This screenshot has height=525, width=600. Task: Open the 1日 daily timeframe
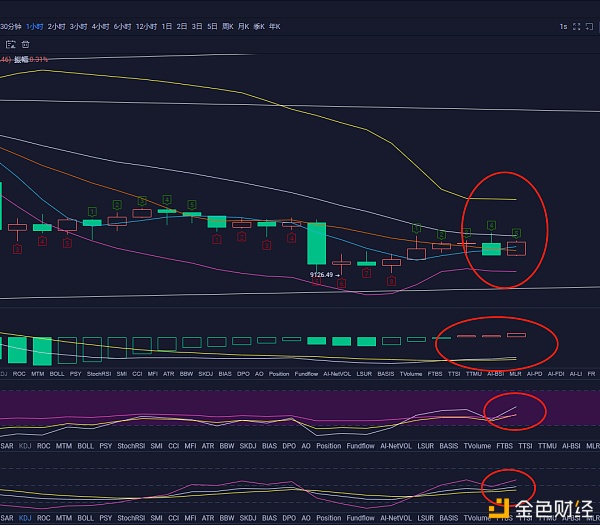click(x=167, y=26)
